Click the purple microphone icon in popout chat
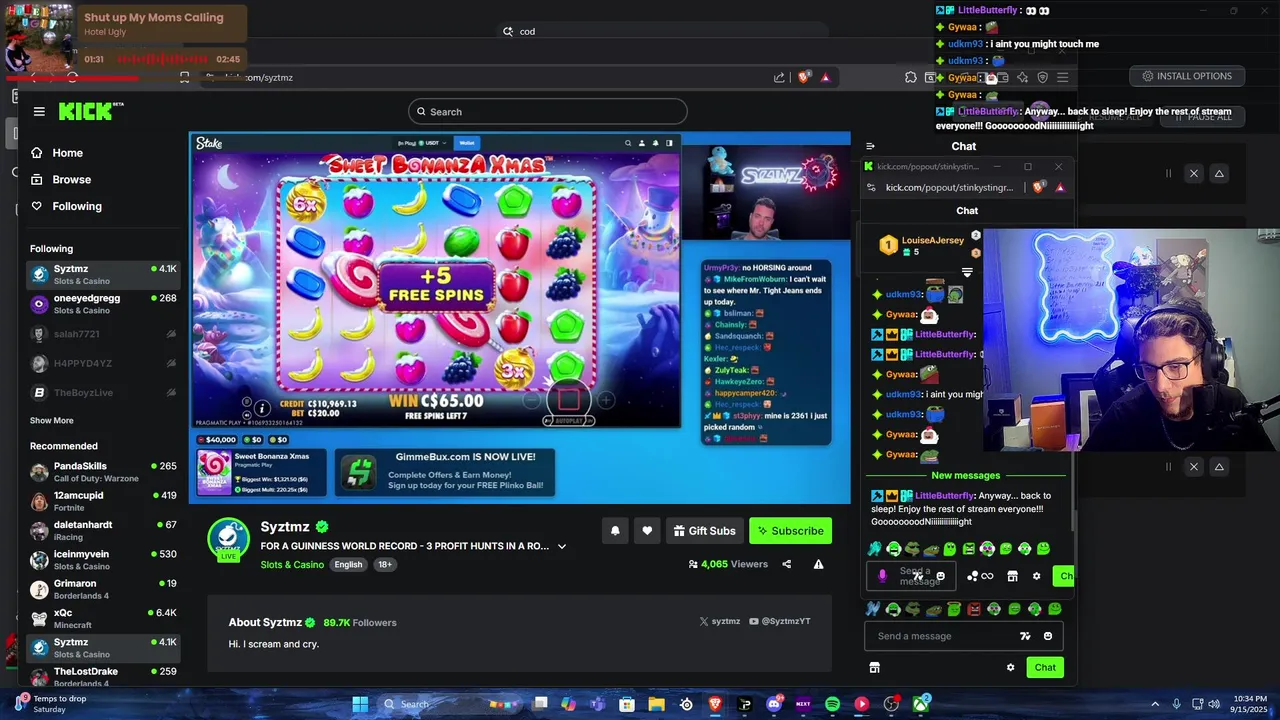Screen dimensions: 1280x720 pyautogui.click(x=882, y=576)
